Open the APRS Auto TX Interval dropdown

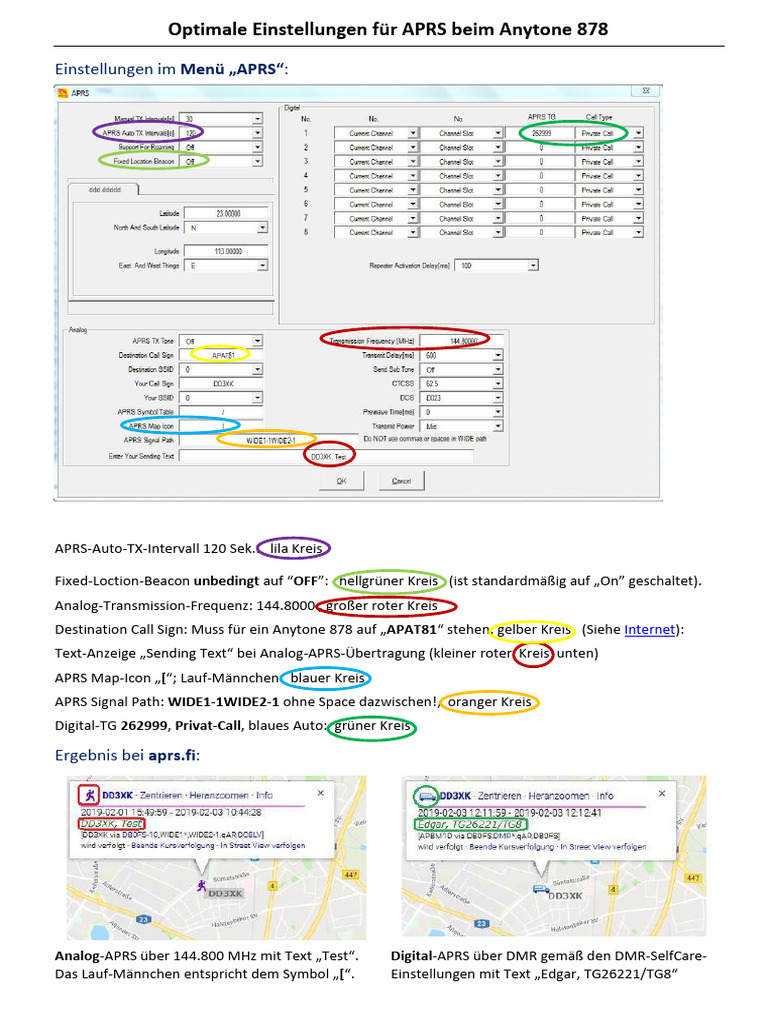[x=257, y=133]
